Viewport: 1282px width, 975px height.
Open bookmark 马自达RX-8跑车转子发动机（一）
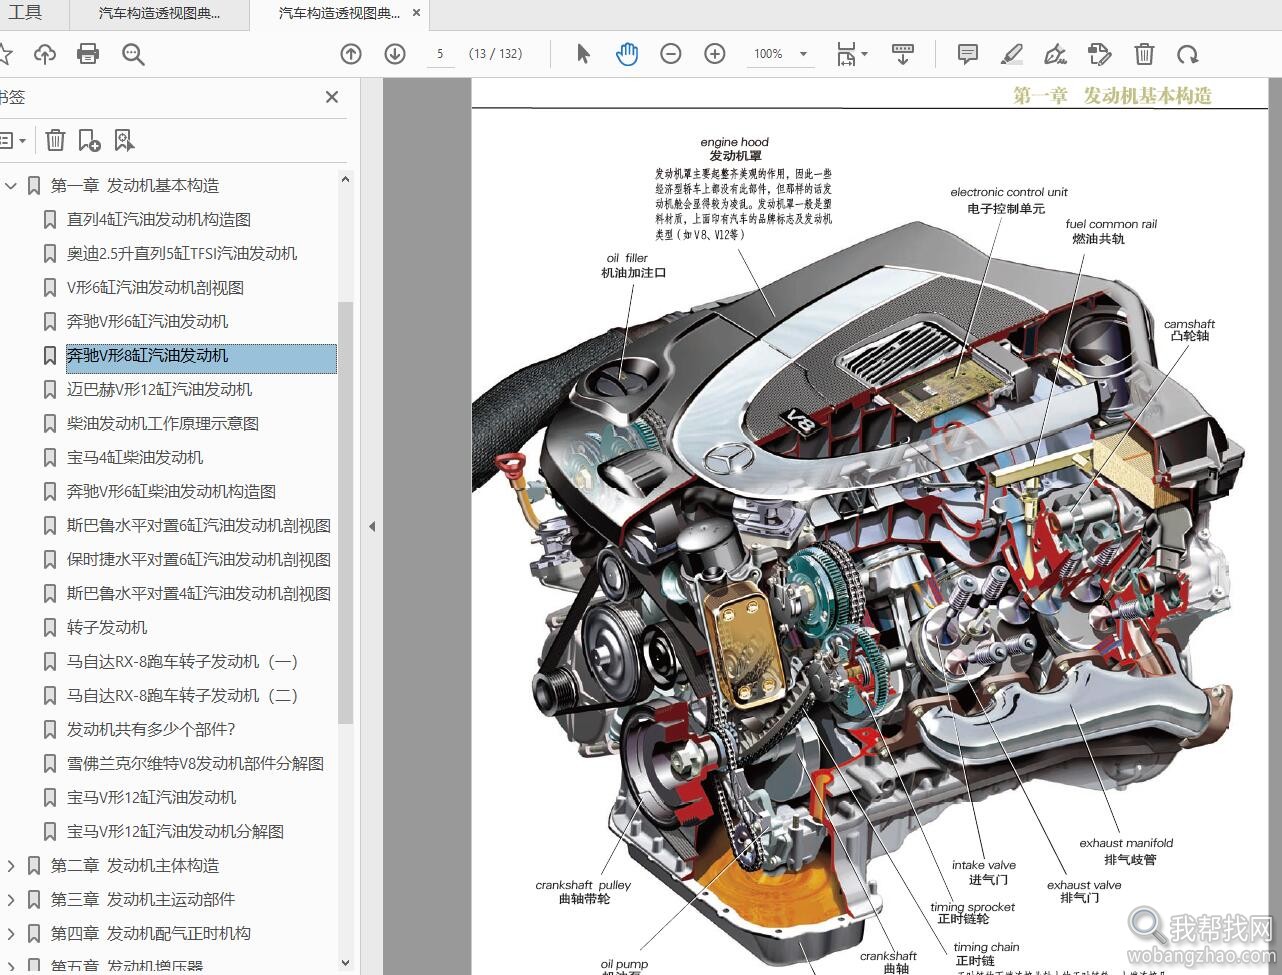tap(182, 661)
